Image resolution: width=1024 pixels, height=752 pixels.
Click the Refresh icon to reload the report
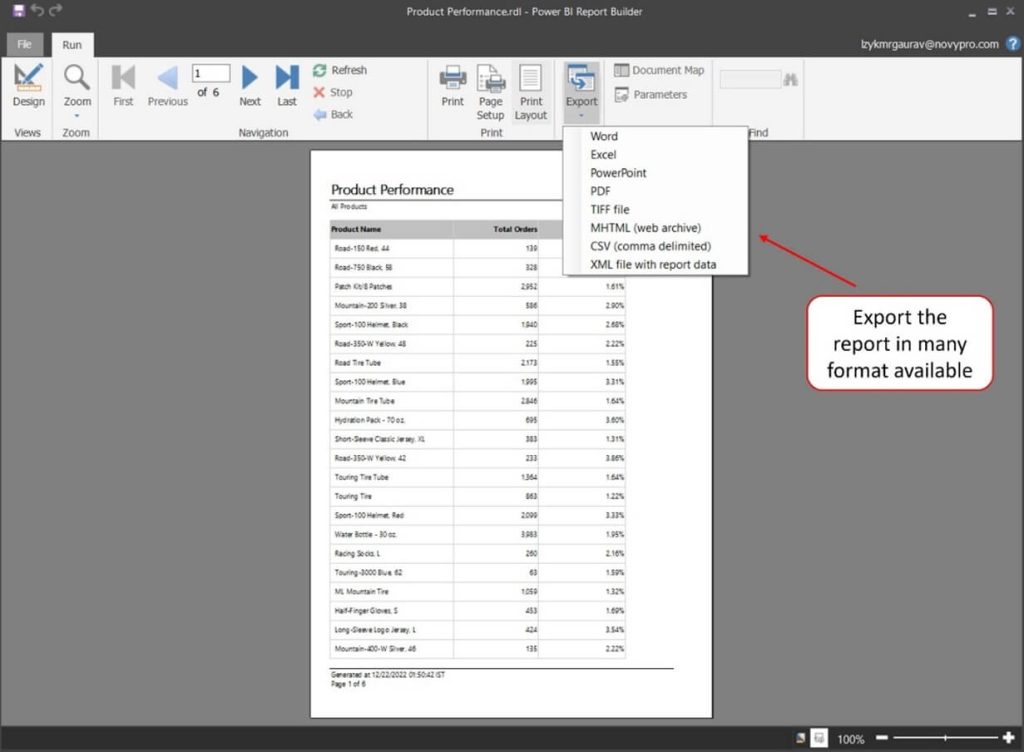[x=322, y=70]
